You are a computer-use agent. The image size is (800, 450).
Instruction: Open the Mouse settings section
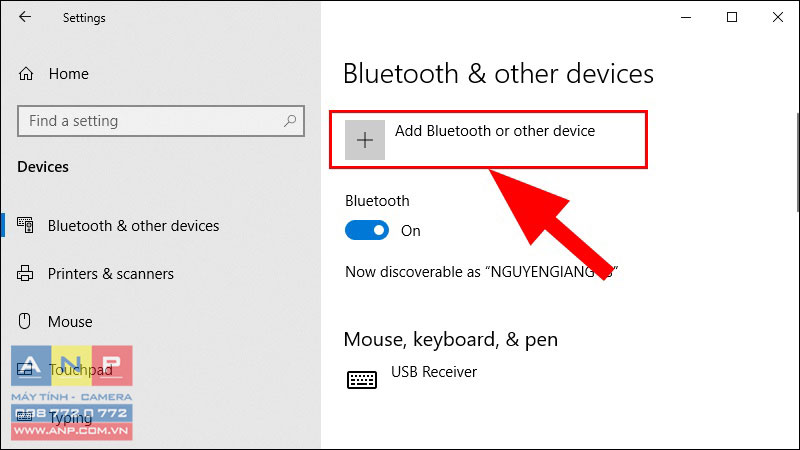click(x=70, y=322)
